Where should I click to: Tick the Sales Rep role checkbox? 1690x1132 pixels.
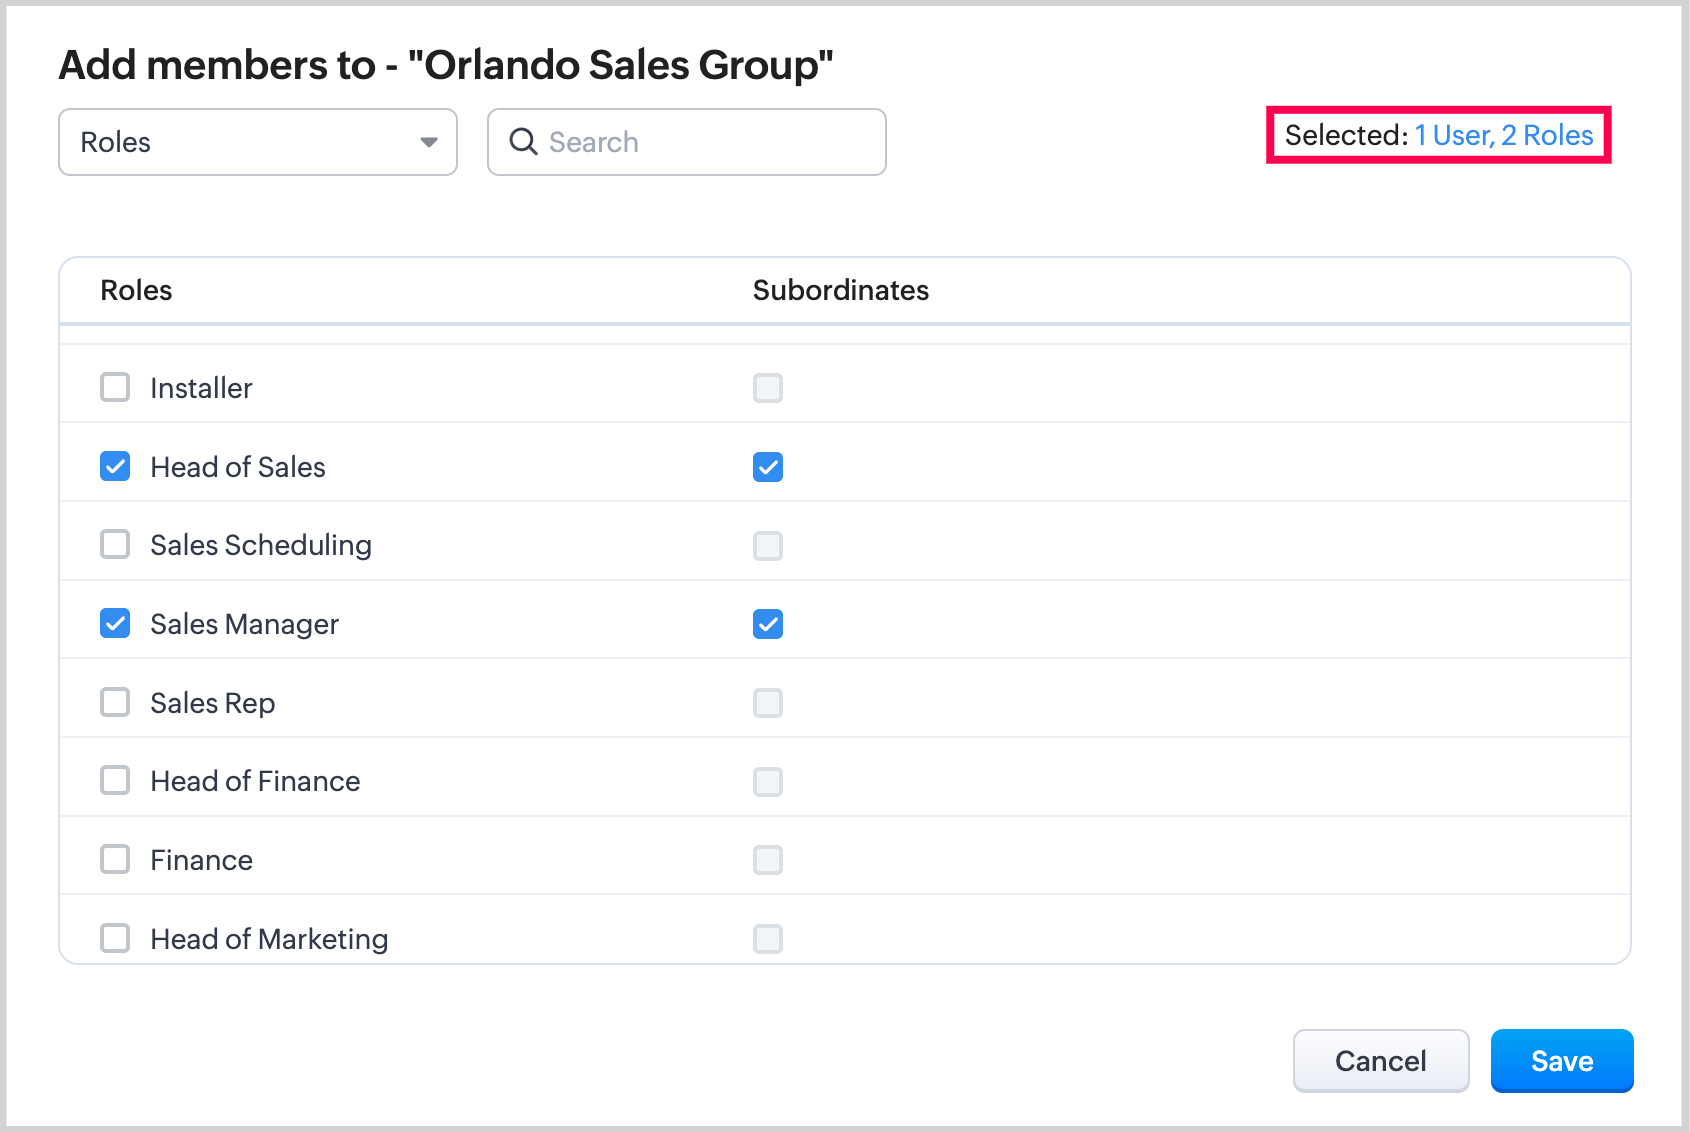tap(115, 702)
